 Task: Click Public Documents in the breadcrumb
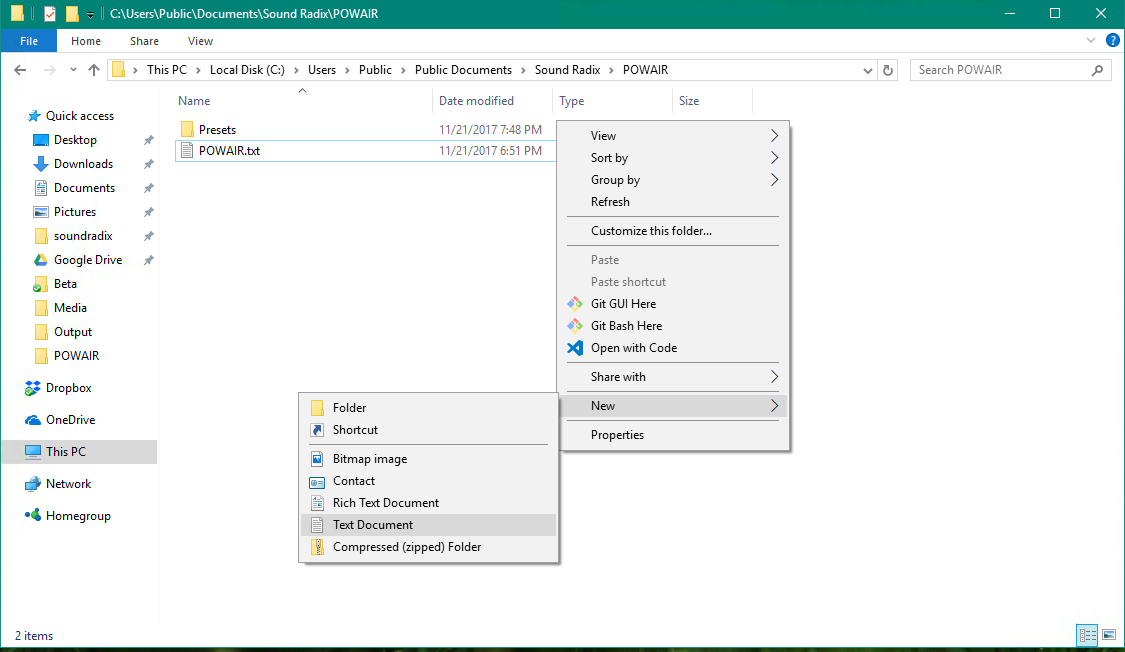pos(463,70)
